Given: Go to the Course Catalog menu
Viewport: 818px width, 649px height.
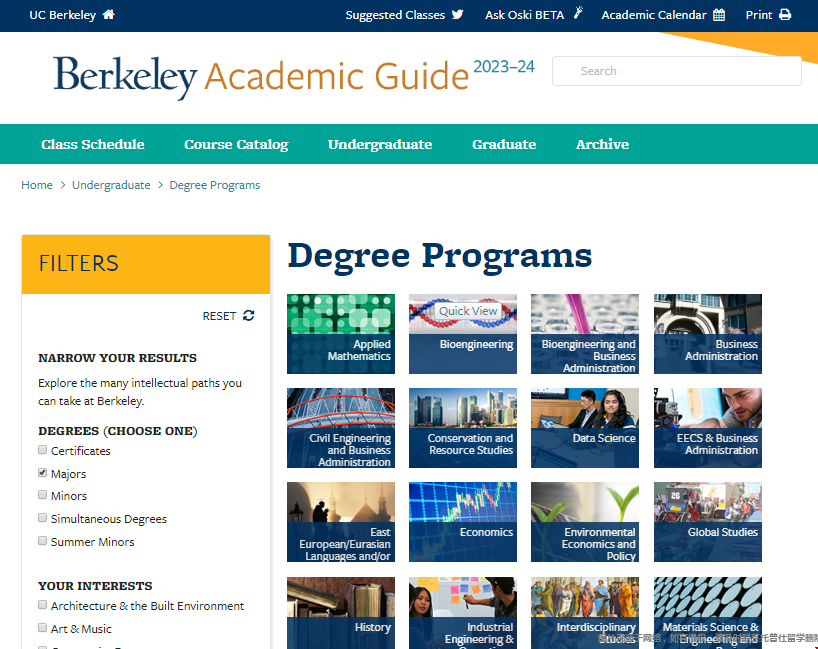Looking at the screenshot, I should coord(236,144).
